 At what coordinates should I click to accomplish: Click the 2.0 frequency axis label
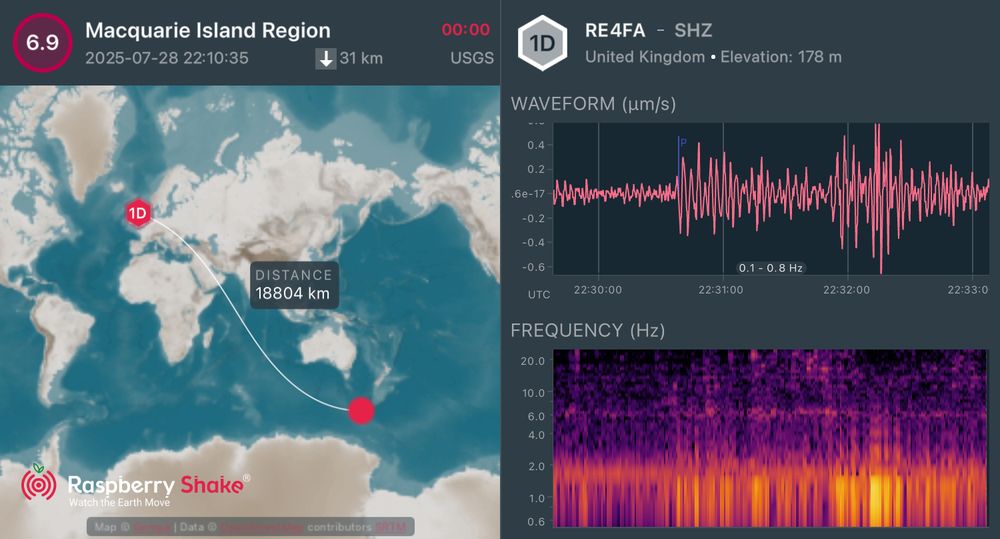(x=536, y=466)
